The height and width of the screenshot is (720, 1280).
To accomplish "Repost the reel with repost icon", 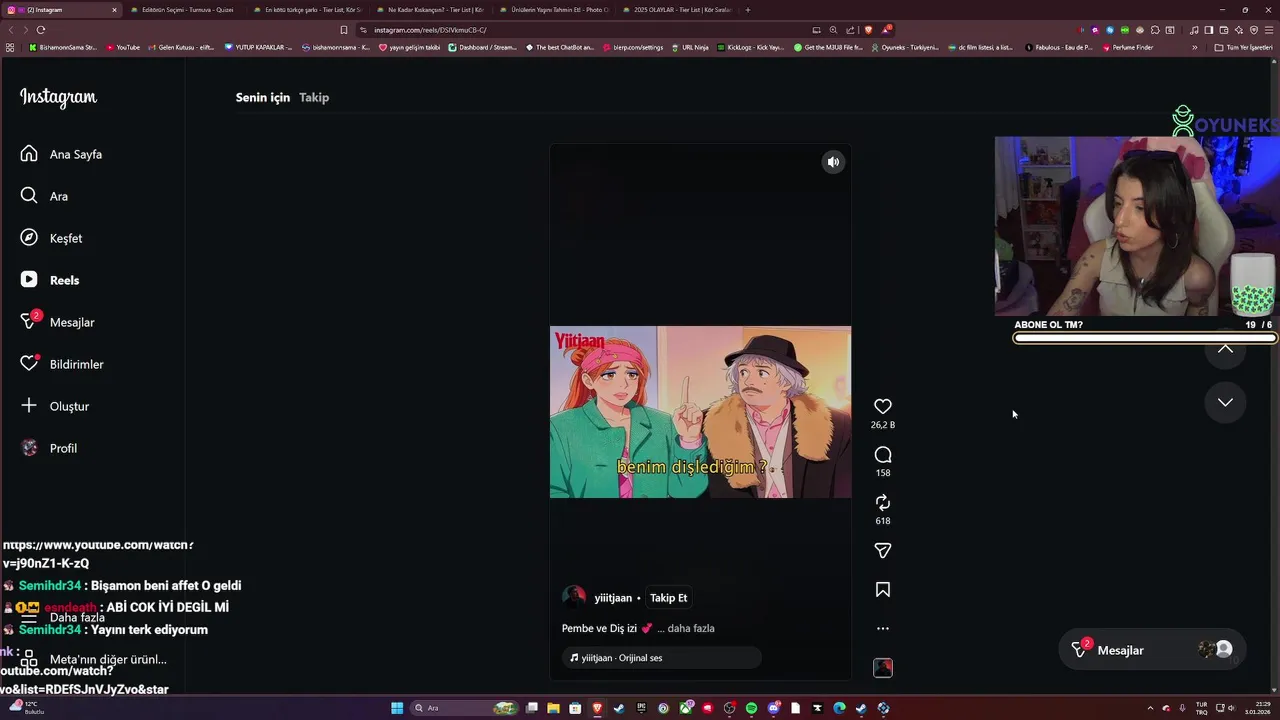I will click(882, 502).
